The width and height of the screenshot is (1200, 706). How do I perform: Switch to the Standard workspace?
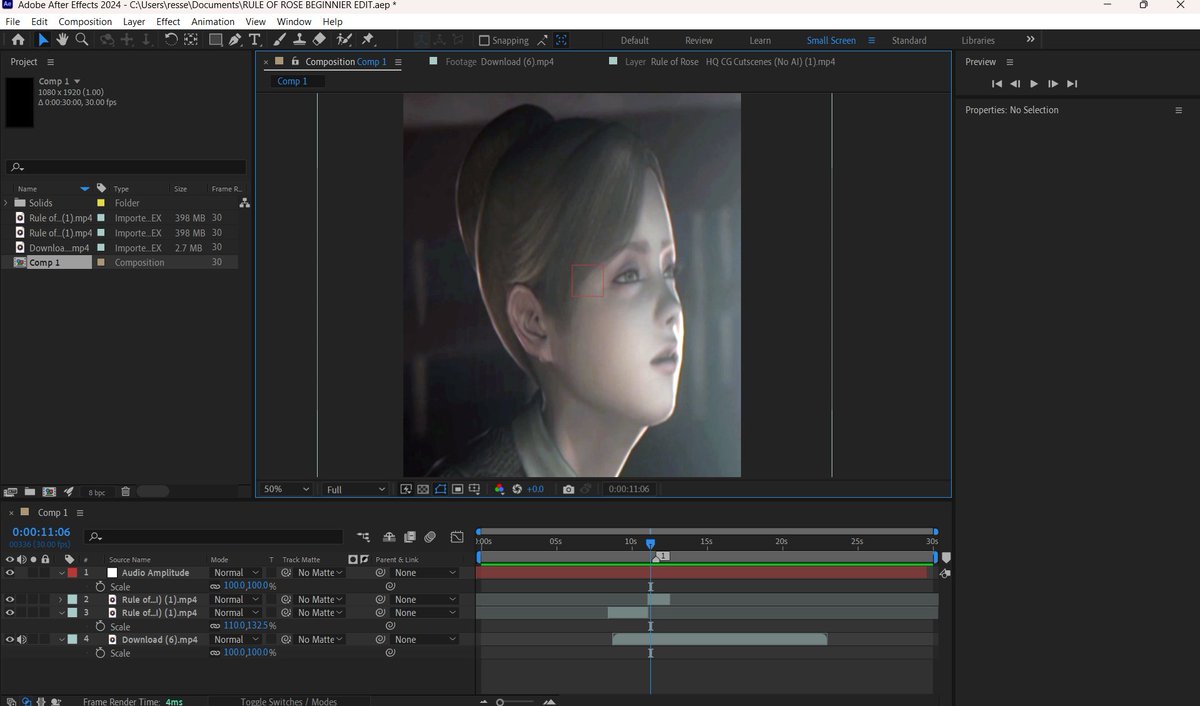click(909, 41)
